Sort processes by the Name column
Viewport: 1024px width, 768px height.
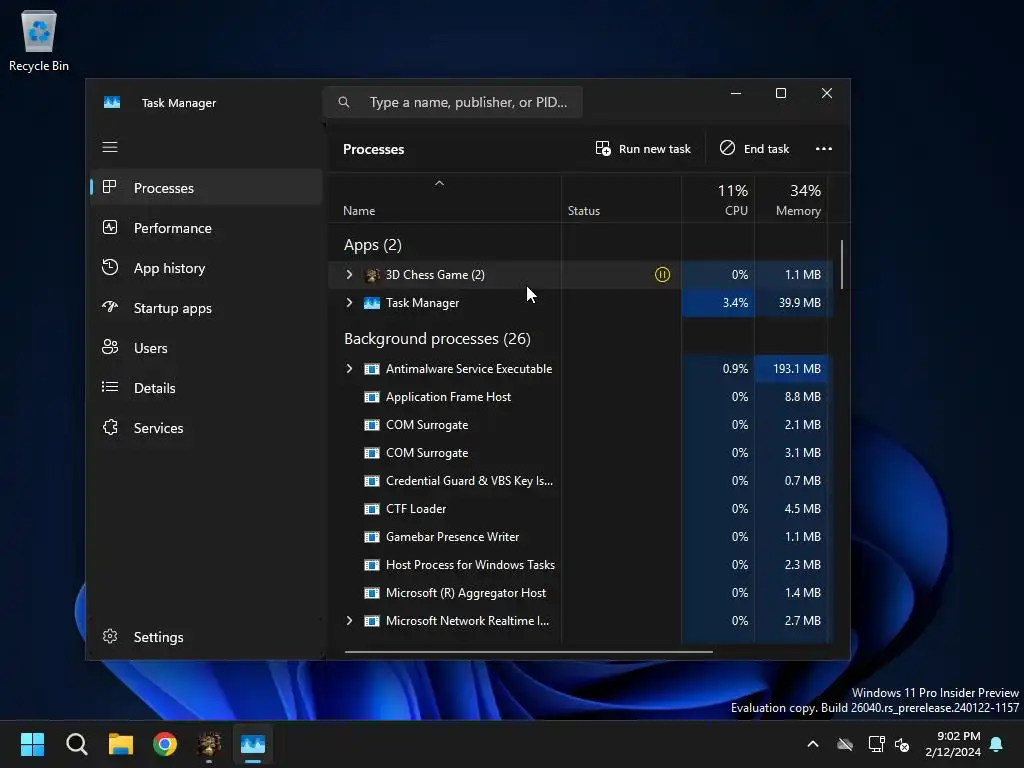point(444,200)
